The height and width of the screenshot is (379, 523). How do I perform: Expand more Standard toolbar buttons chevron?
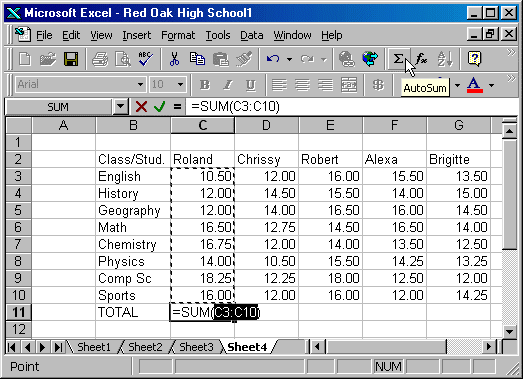coord(511,53)
